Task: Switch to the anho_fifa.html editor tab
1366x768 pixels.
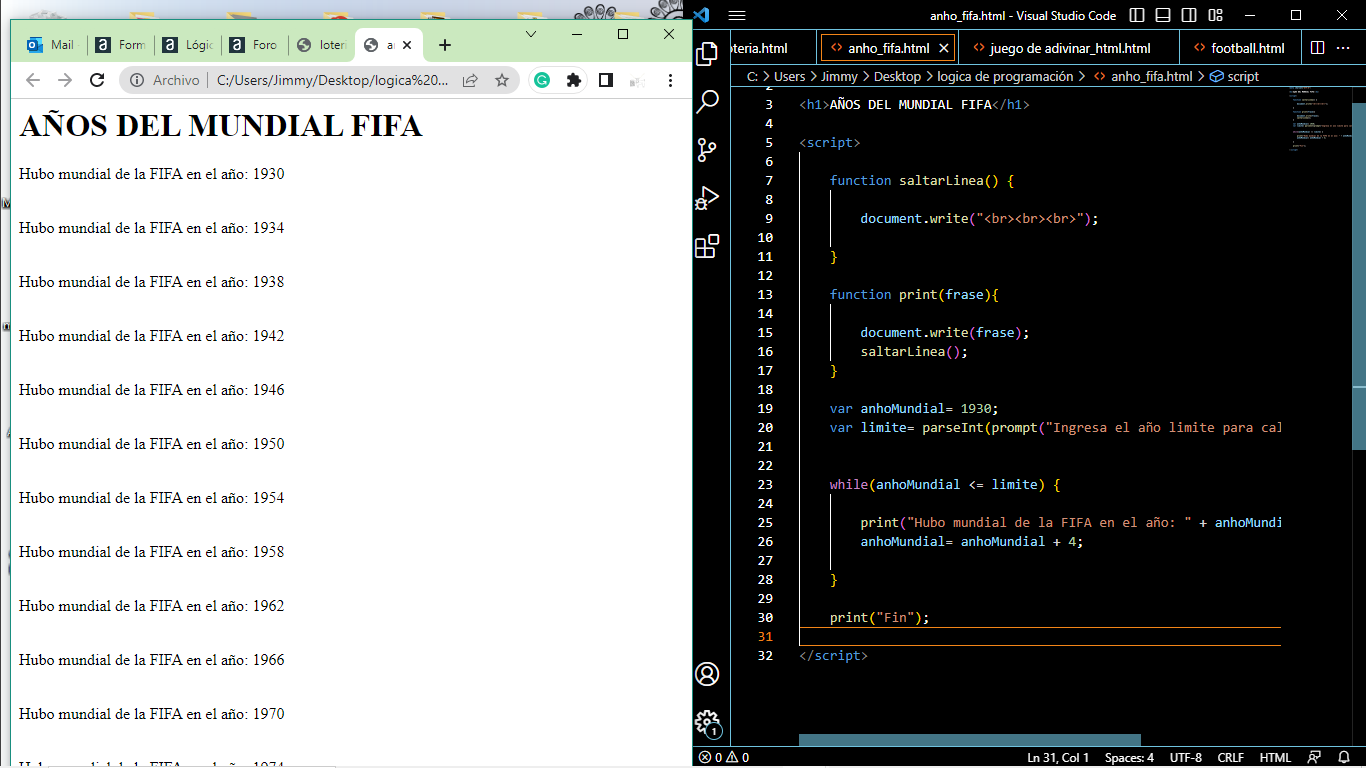Action: point(887,48)
